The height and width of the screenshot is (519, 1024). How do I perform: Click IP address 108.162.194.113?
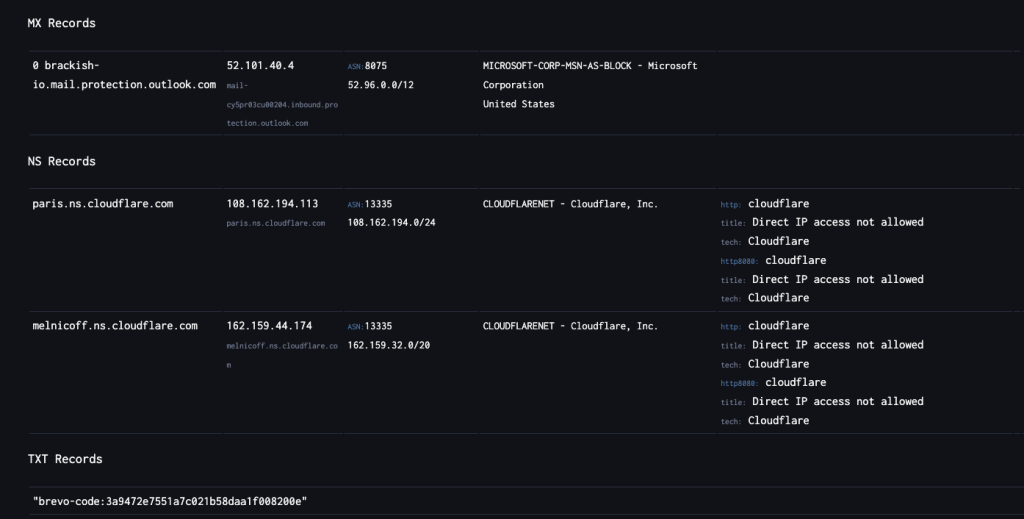click(272, 204)
